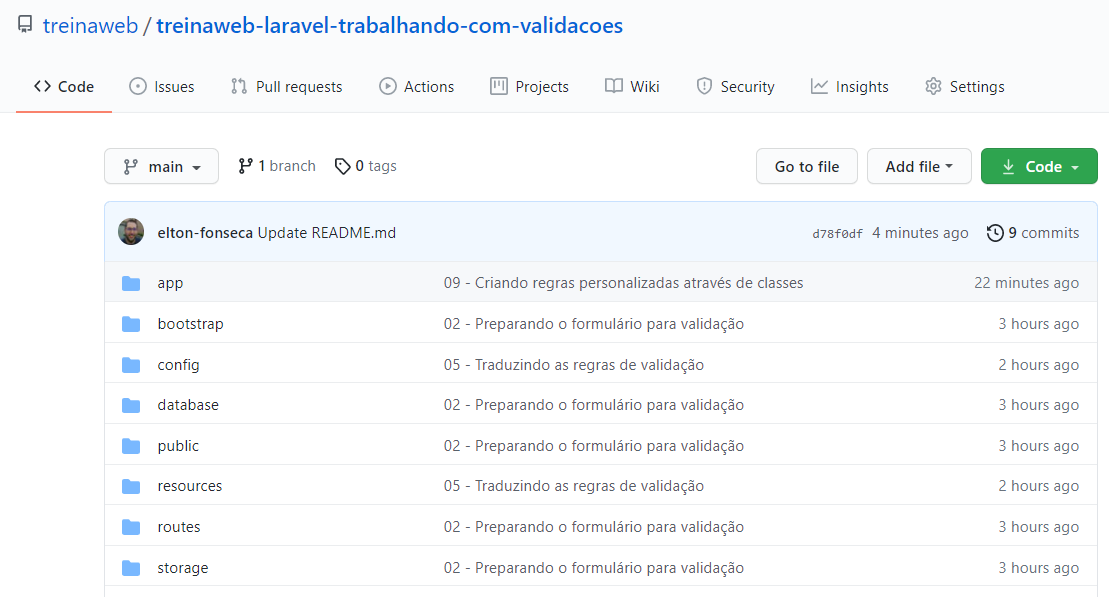Click the tag icon next to 0 tags
This screenshot has width=1109, height=597.
tap(343, 166)
